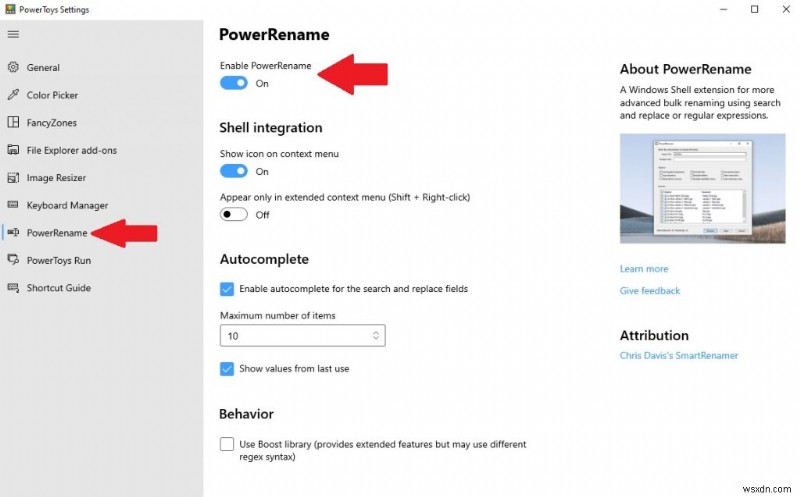Click the PowerRename sidebar icon

[13, 233]
